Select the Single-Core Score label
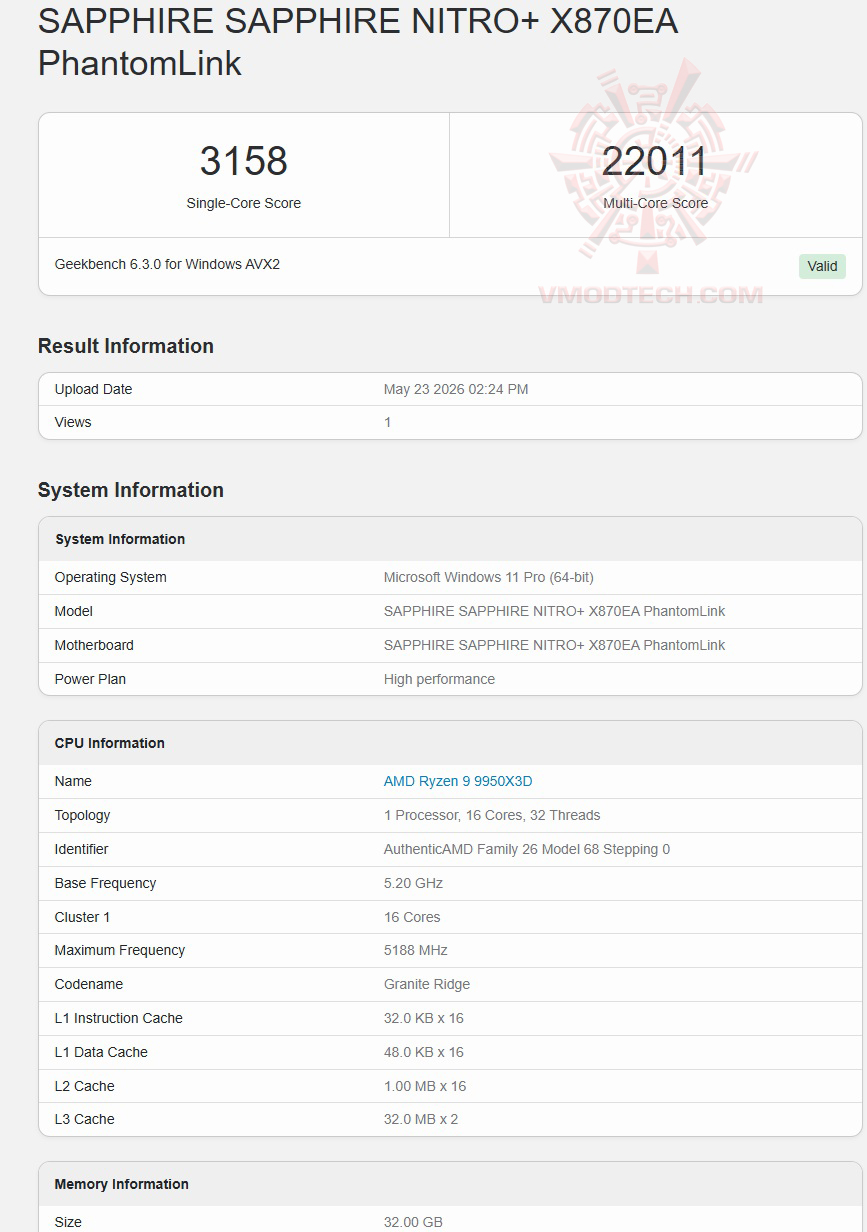The width and height of the screenshot is (867, 1232). click(x=244, y=203)
